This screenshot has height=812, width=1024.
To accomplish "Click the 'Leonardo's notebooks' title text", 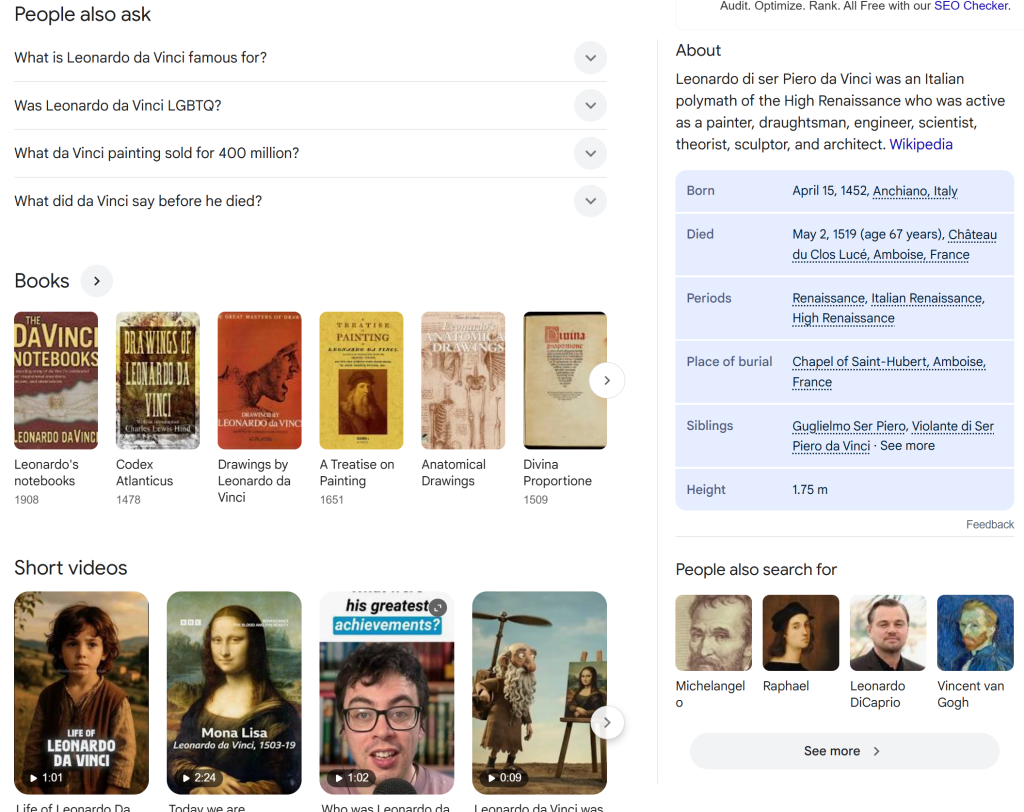I will (46, 472).
